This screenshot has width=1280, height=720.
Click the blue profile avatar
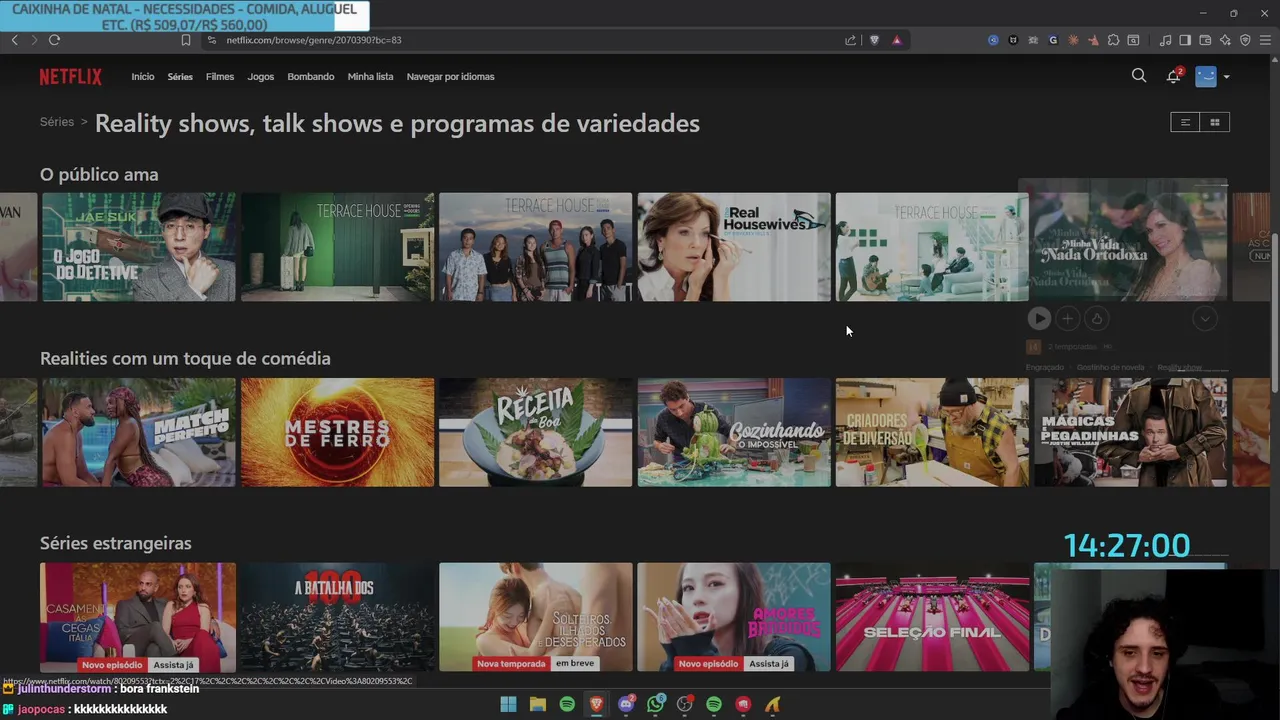point(1206,76)
